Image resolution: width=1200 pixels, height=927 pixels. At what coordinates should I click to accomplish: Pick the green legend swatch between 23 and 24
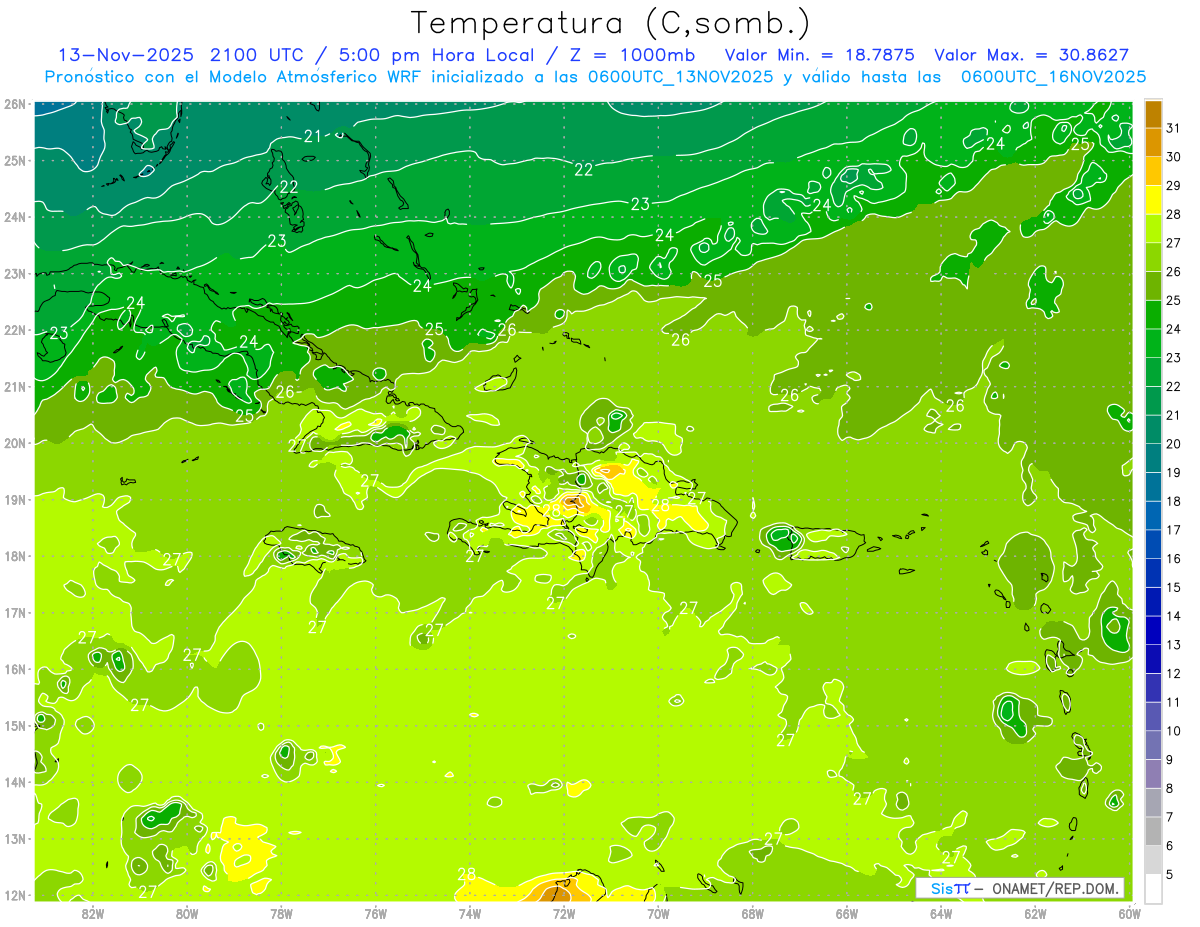tap(1153, 344)
